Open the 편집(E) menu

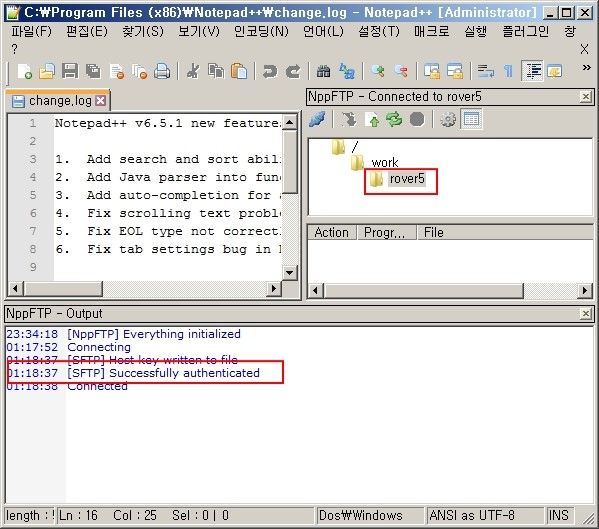[x=87, y=31]
